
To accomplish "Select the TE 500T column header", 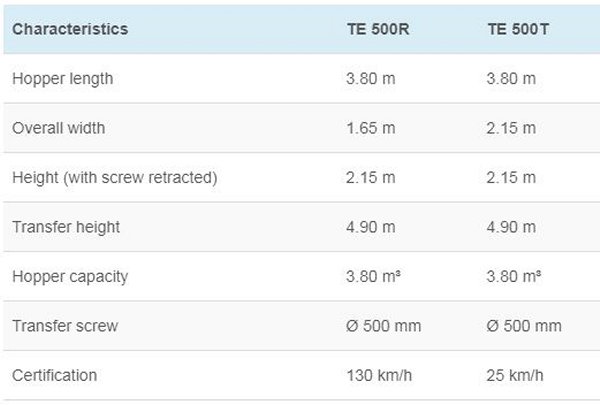I will coord(518,29).
